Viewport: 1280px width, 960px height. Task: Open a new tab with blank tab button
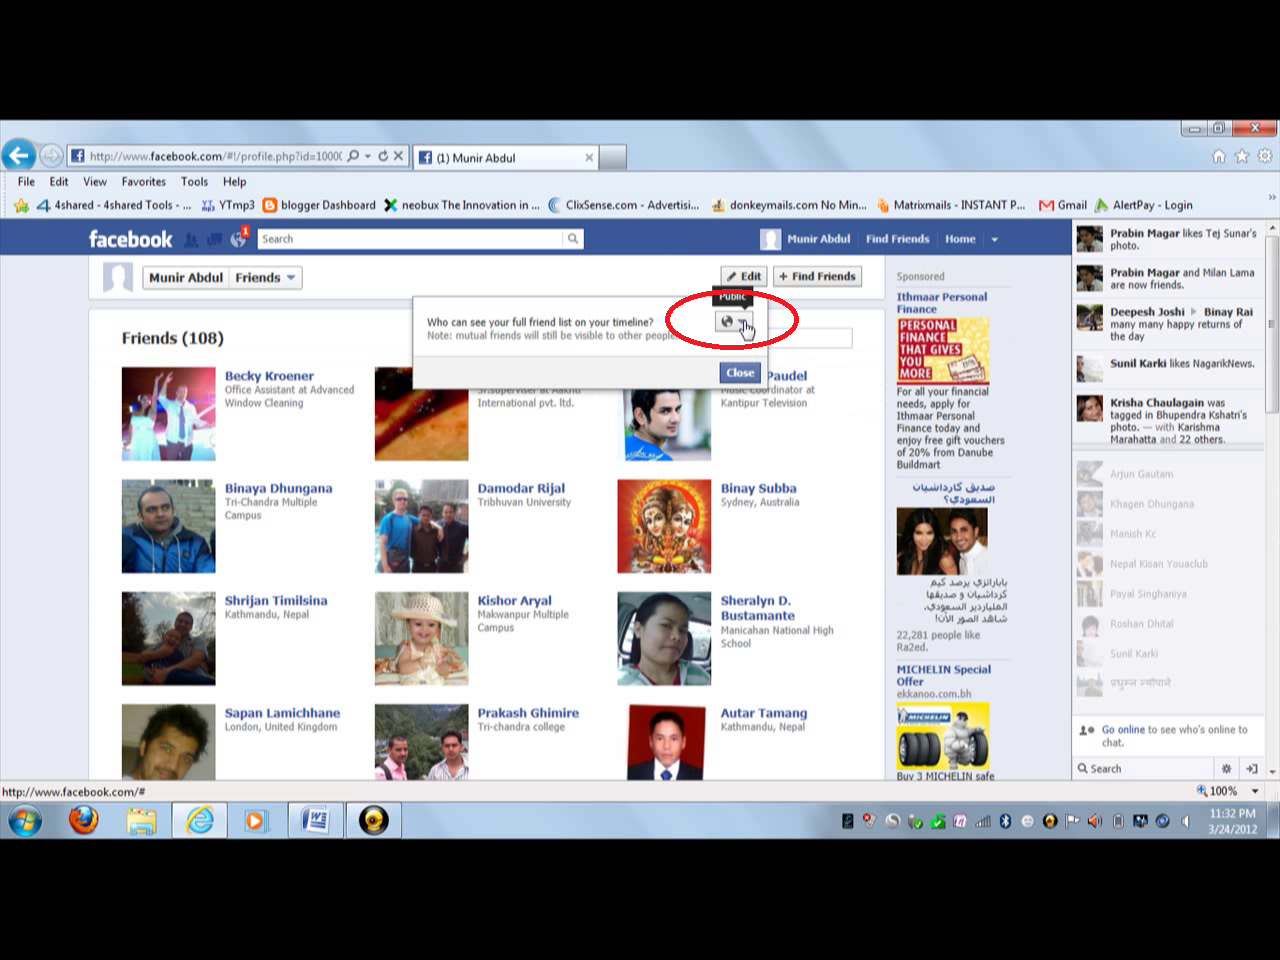tap(613, 157)
